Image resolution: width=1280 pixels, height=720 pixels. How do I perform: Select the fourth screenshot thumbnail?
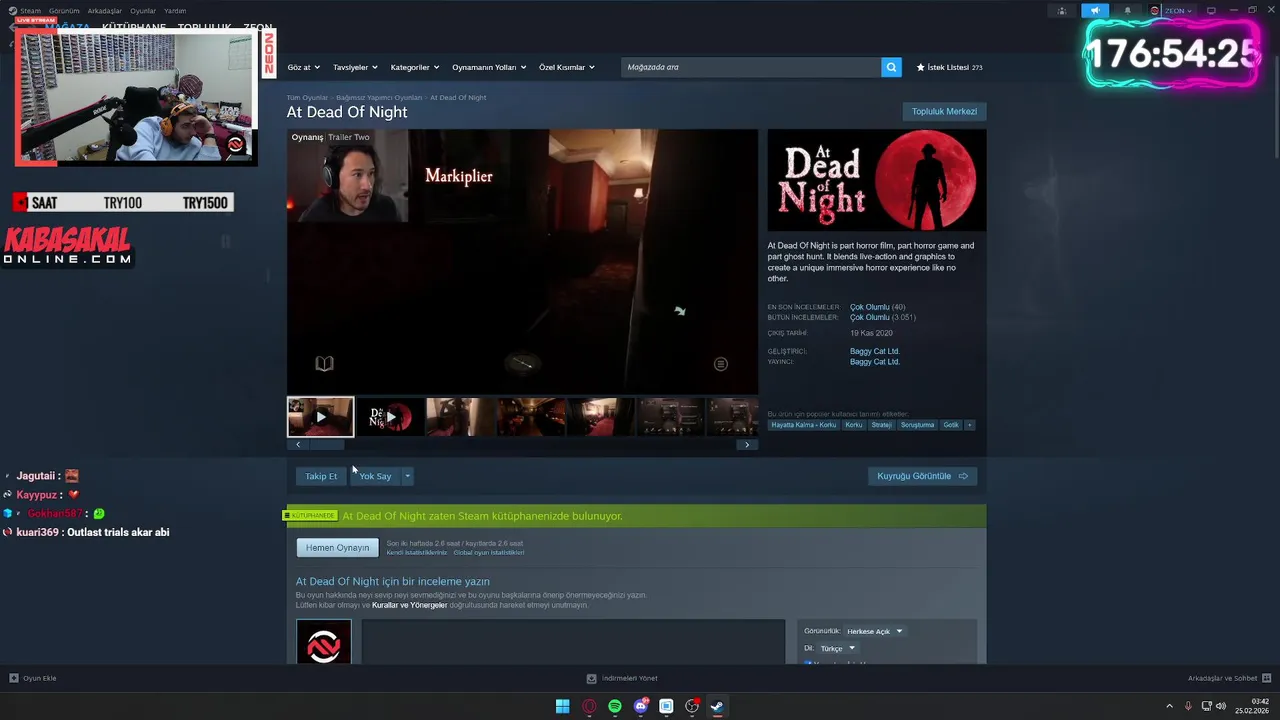point(531,417)
